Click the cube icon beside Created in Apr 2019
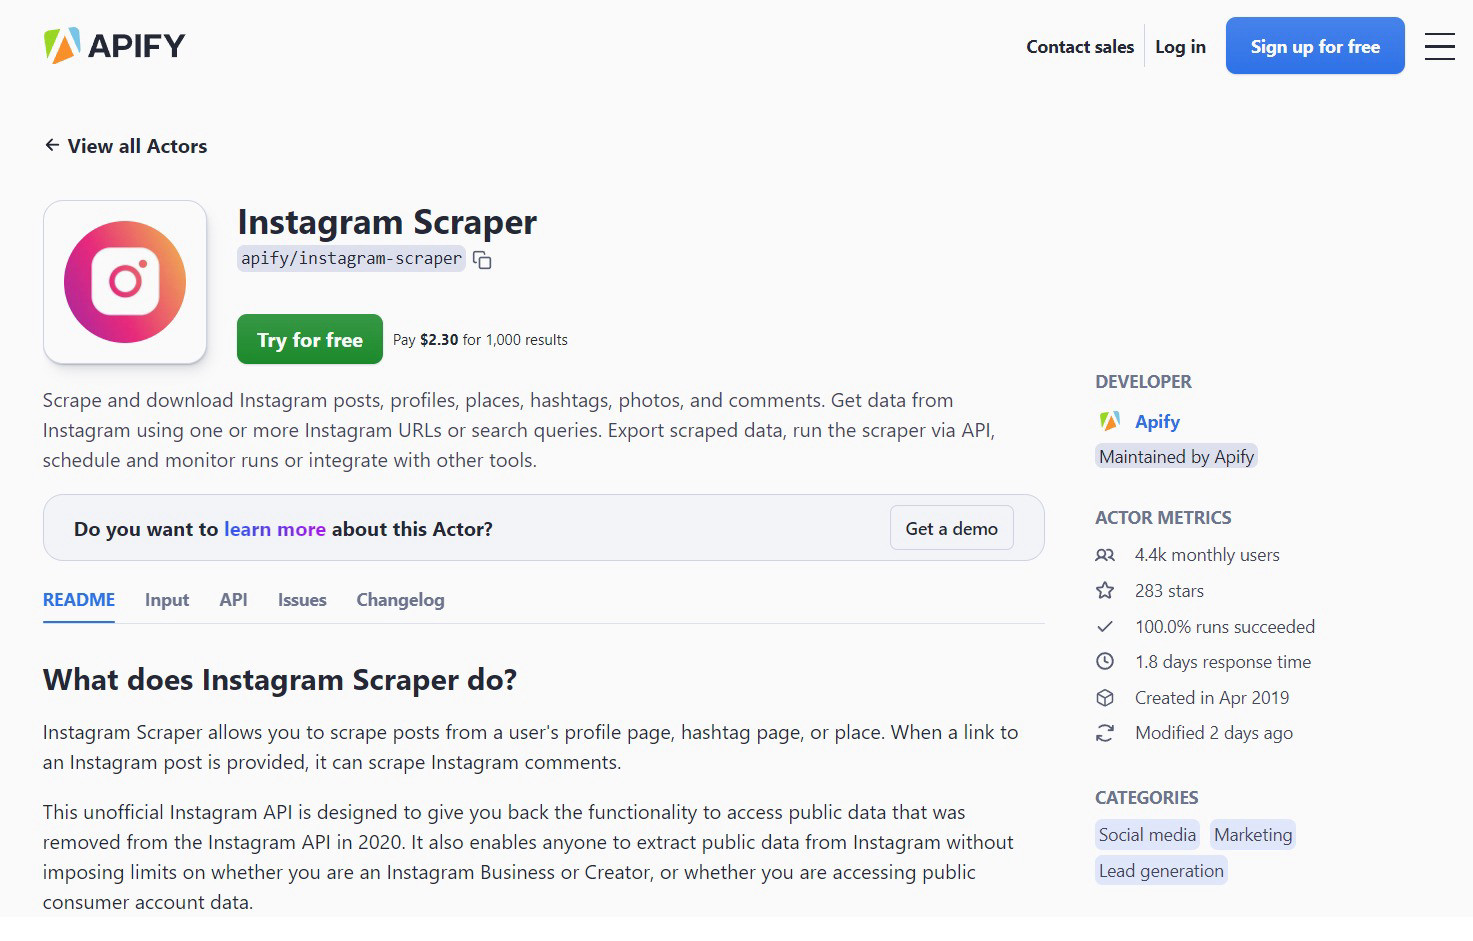1473x941 pixels. (1105, 697)
